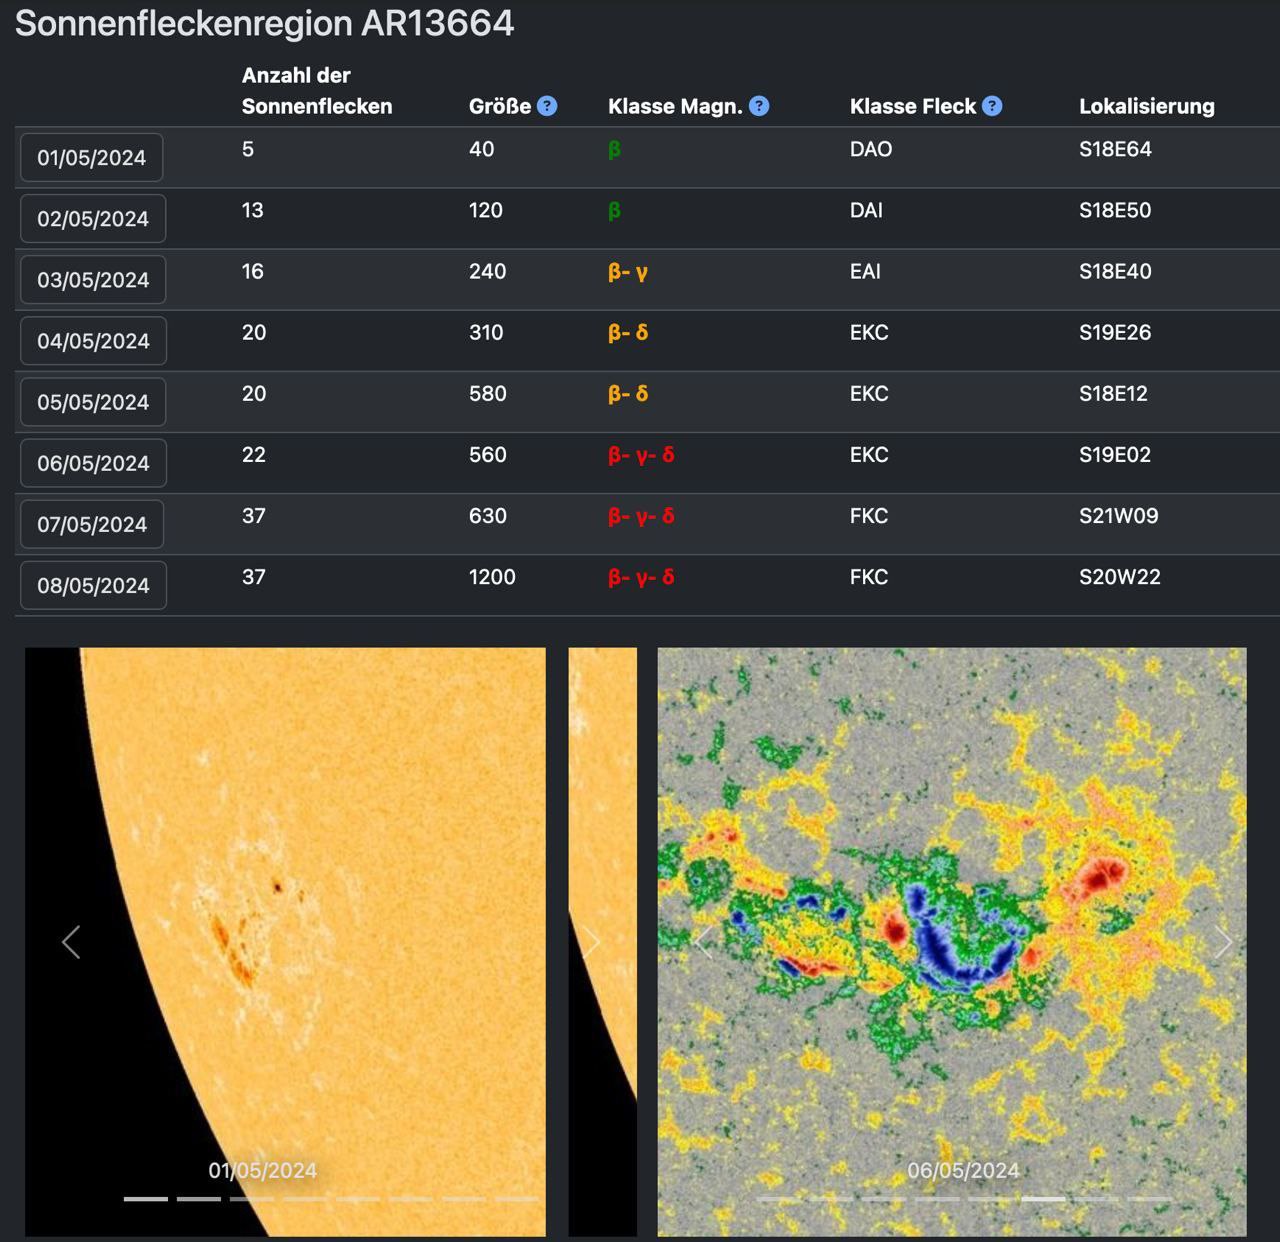Pick the 06/05/2024 date button

(x=93, y=463)
